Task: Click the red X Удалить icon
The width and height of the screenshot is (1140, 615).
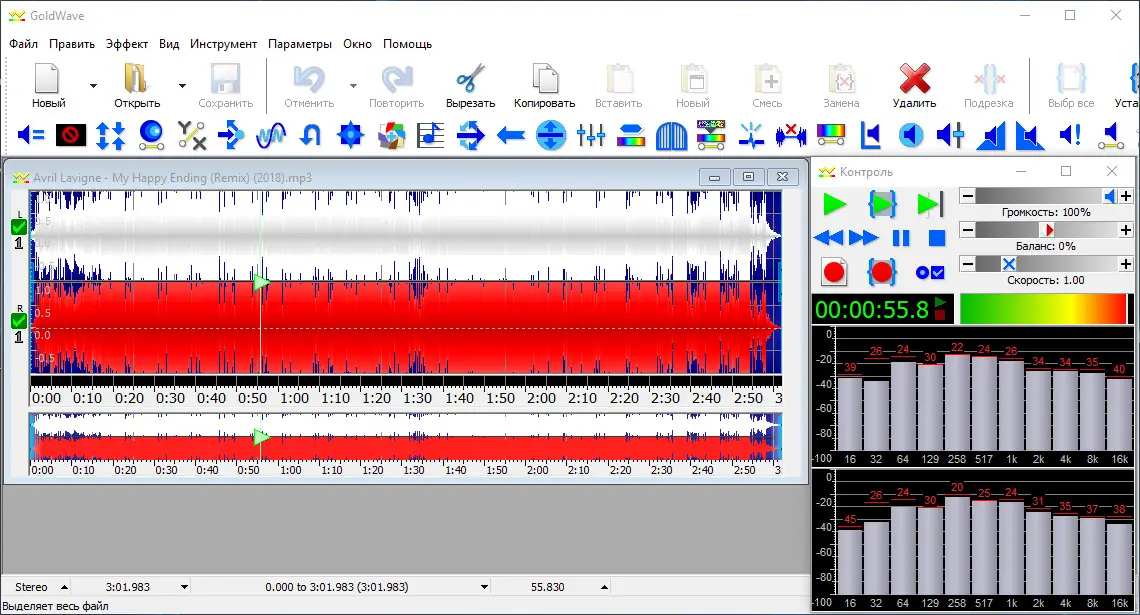Action: tap(914, 80)
